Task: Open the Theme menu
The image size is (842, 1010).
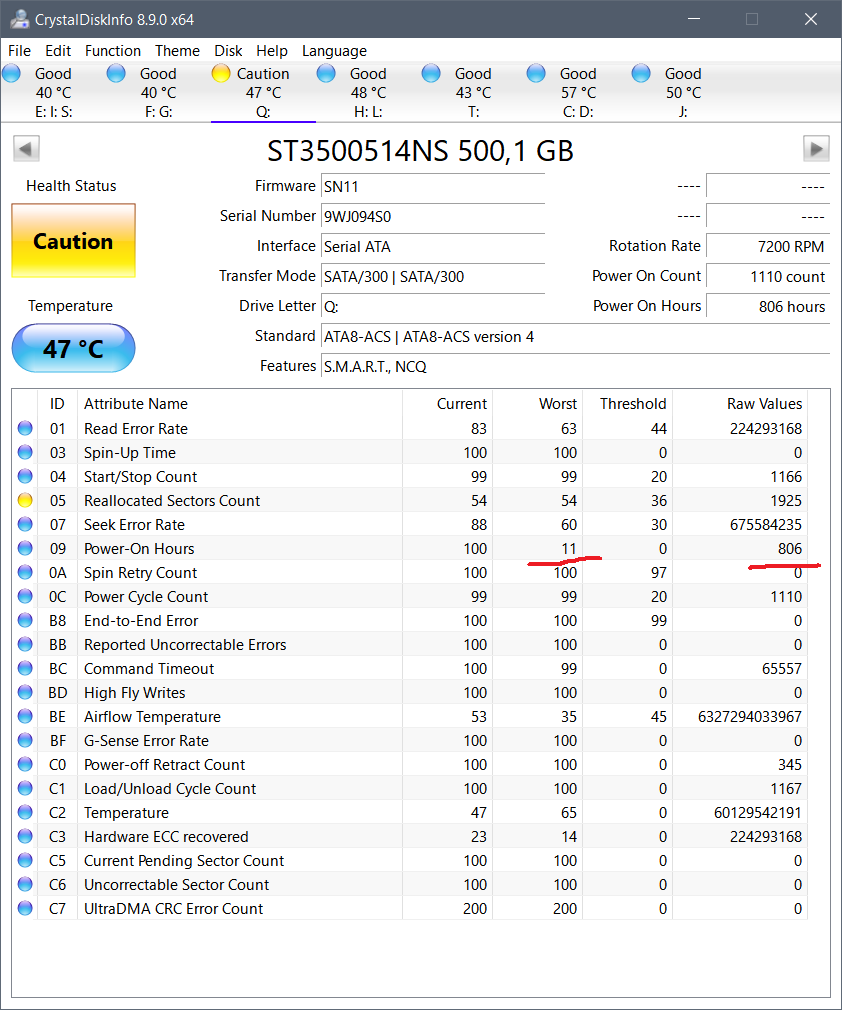Action: point(177,51)
